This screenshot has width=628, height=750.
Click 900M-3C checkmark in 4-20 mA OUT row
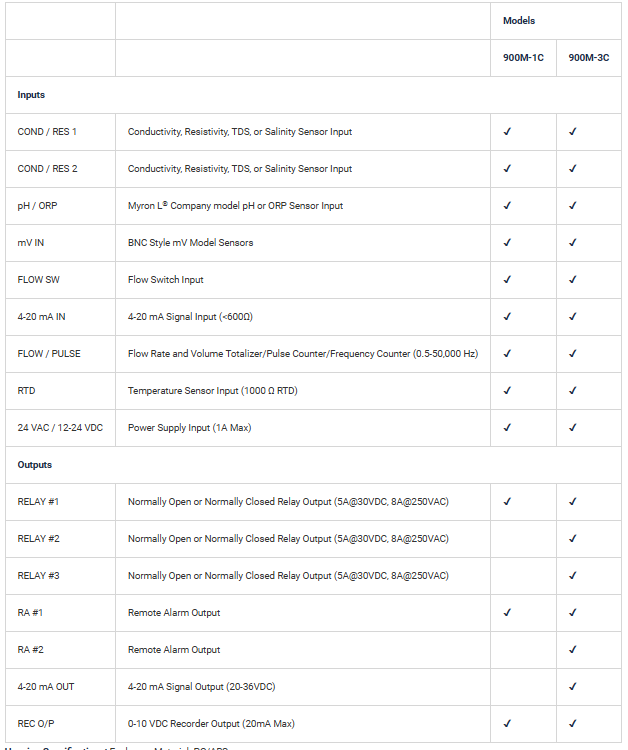click(x=573, y=687)
